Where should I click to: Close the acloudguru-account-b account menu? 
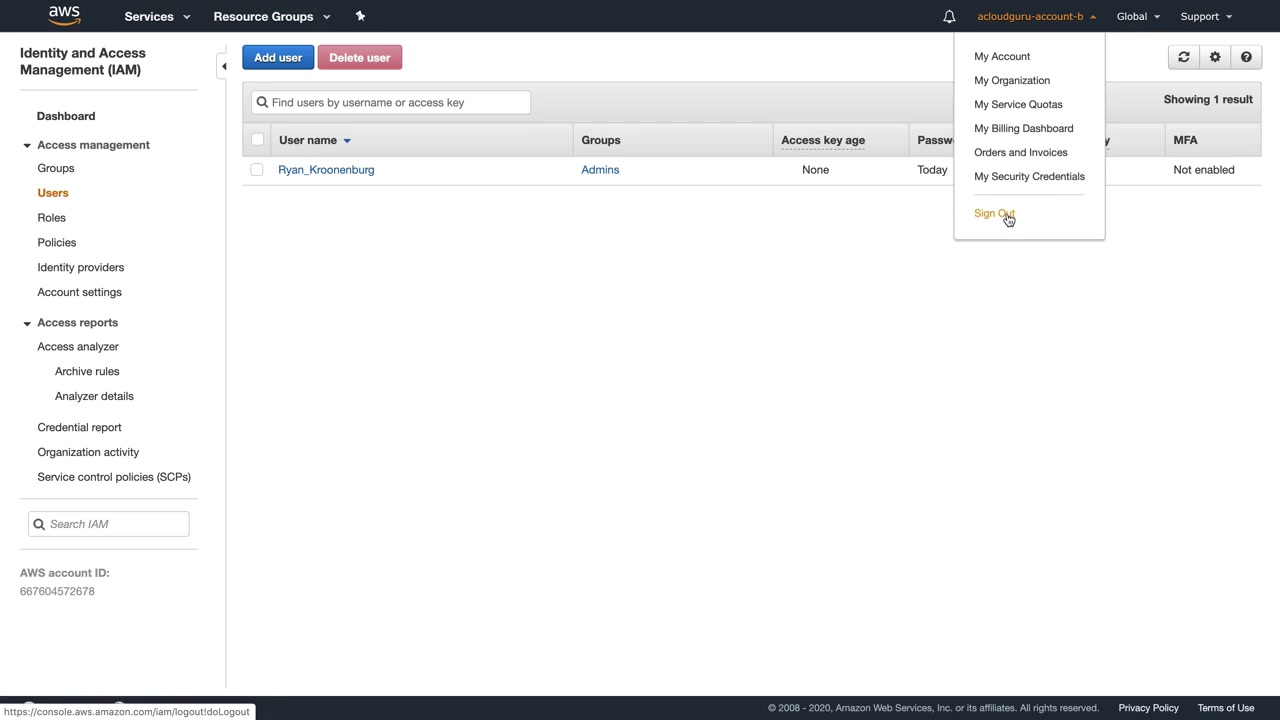tap(1037, 16)
